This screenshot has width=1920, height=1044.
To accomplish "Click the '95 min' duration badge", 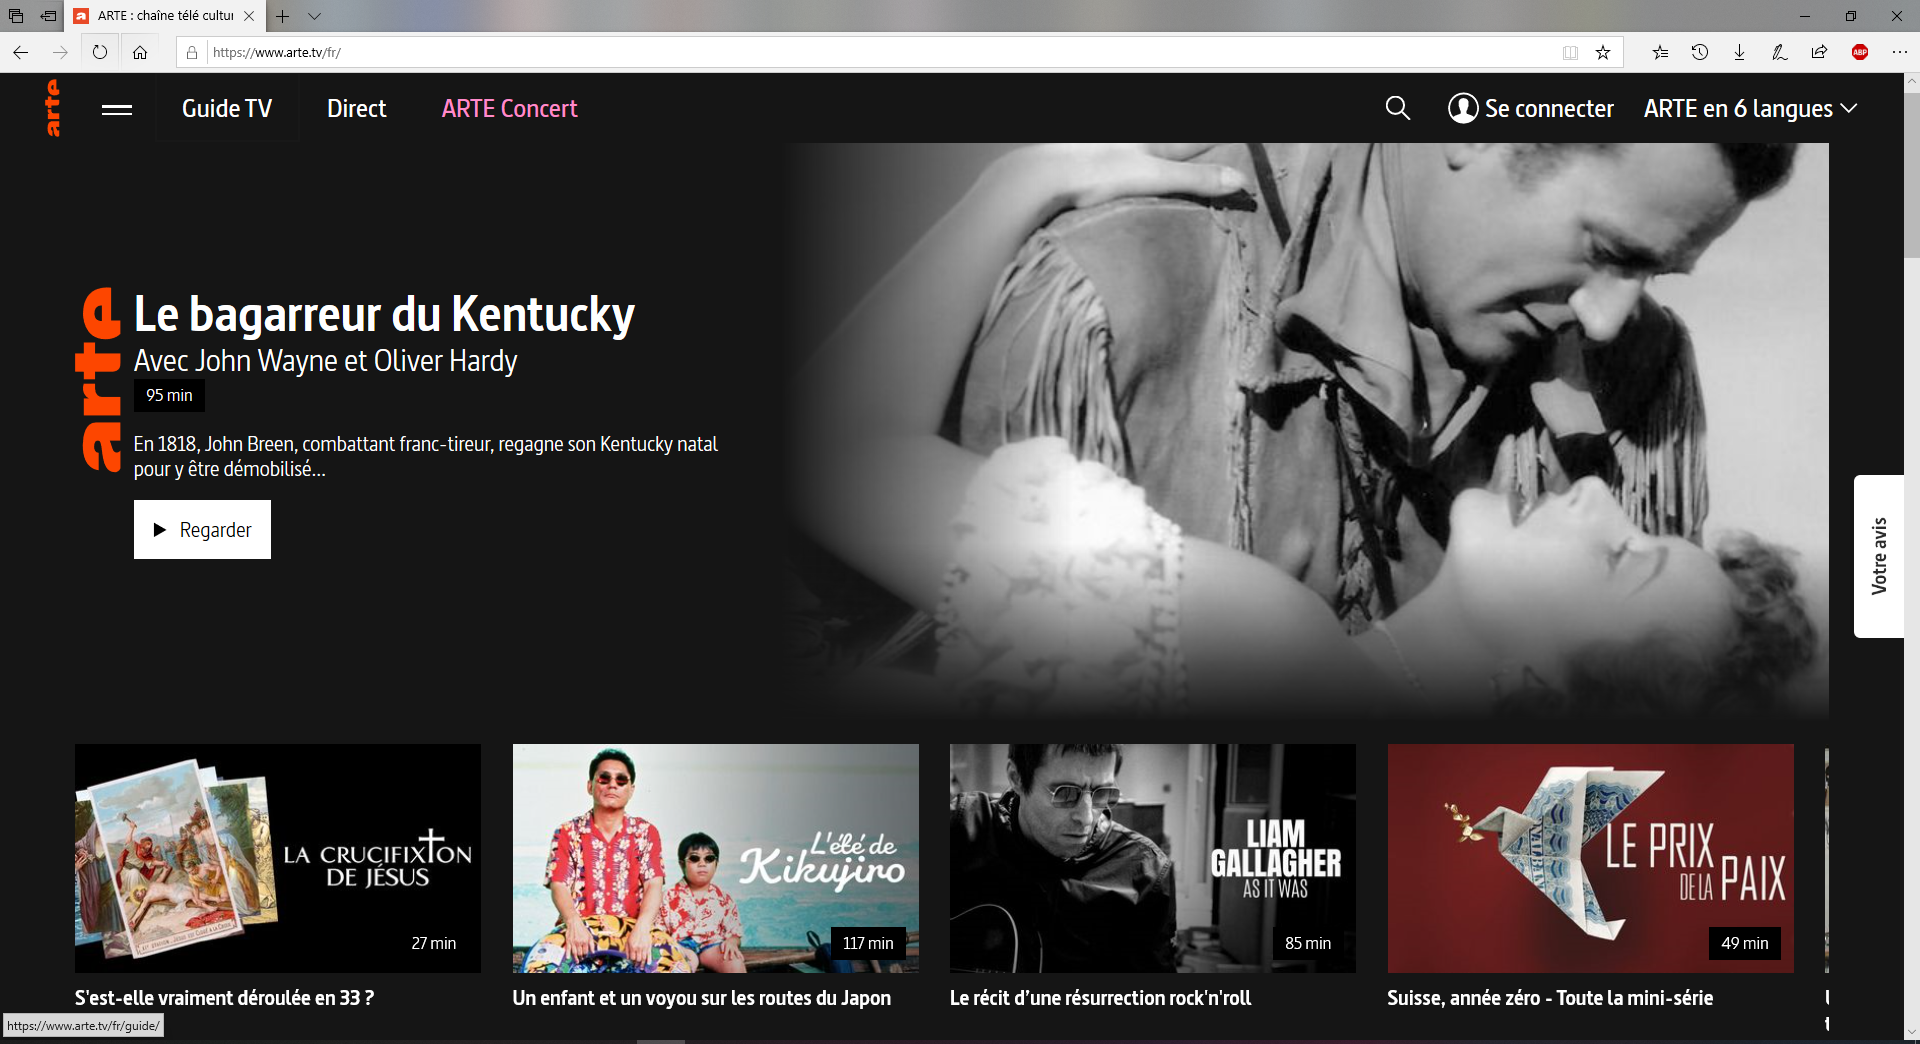I will click(169, 395).
